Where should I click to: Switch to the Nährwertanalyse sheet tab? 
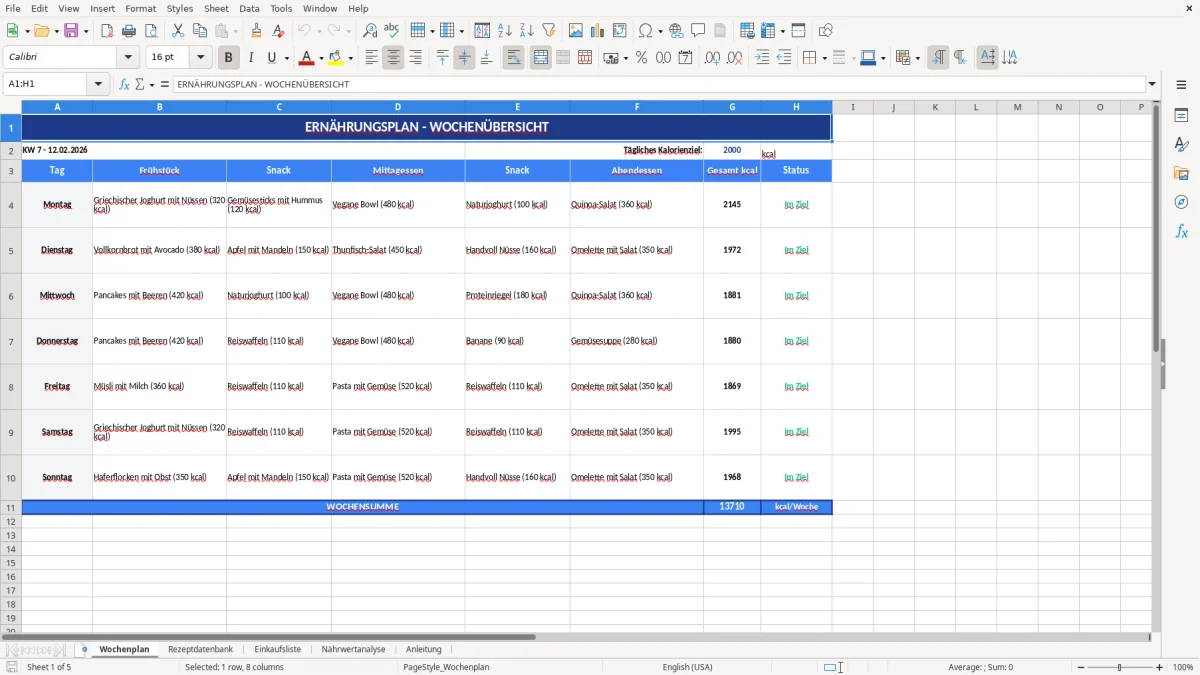[353, 649]
